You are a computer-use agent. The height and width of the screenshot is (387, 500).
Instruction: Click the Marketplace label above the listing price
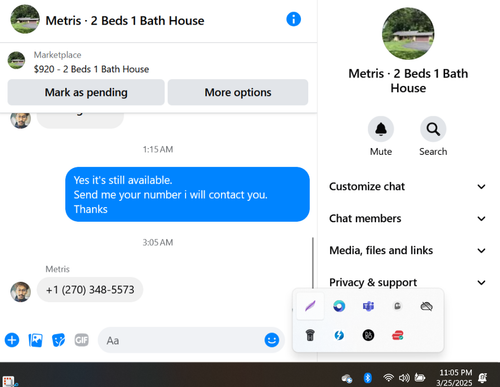57,55
